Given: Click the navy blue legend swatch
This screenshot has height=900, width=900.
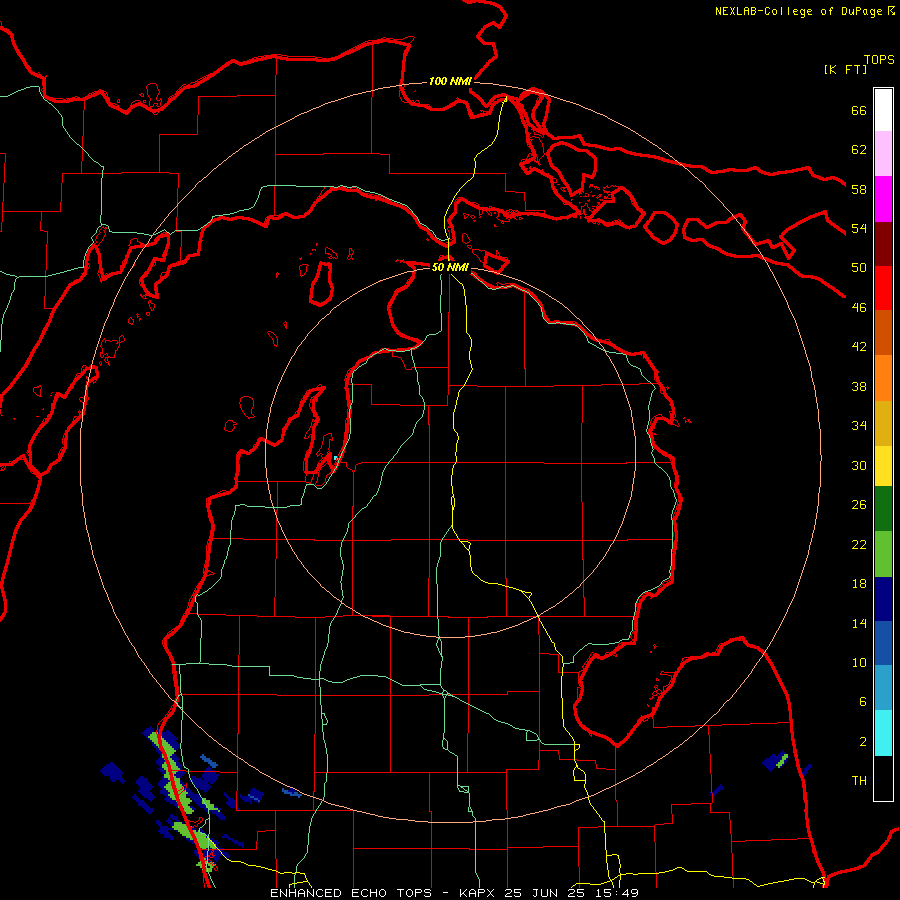Looking at the screenshot, I should tap(883, 599).
